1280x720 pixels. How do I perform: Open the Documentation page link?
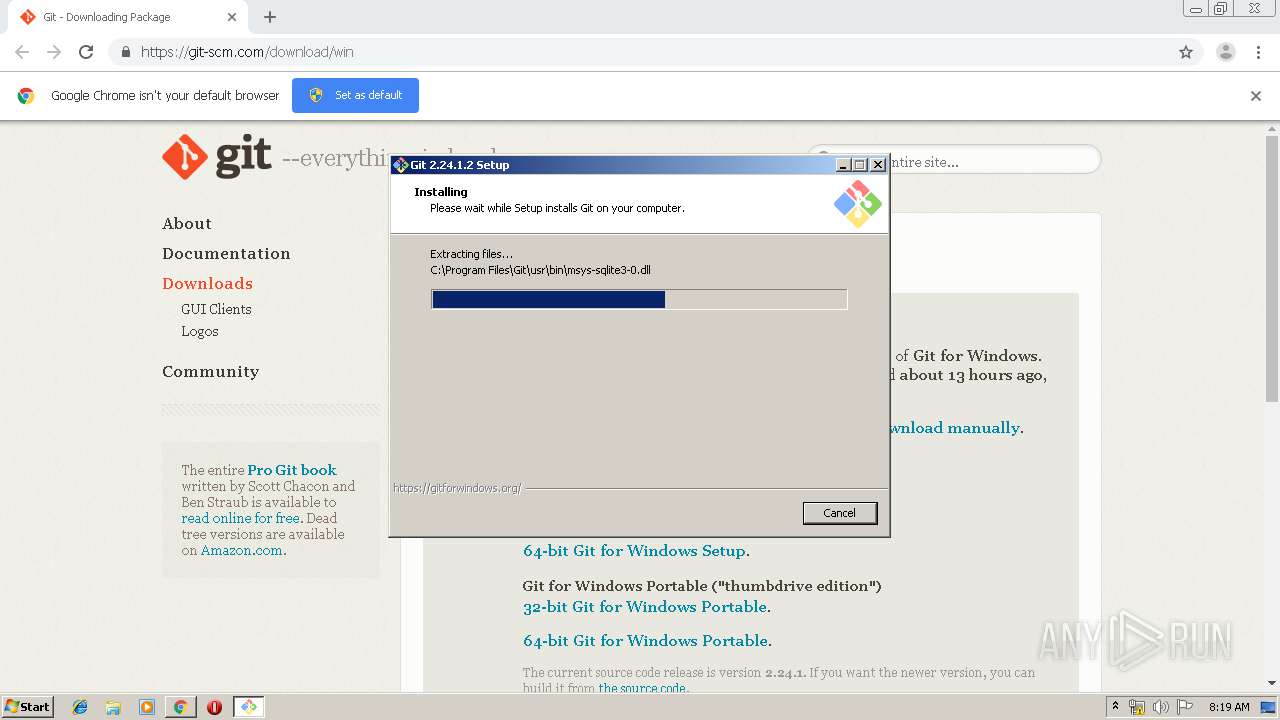(x=226, y=254)
